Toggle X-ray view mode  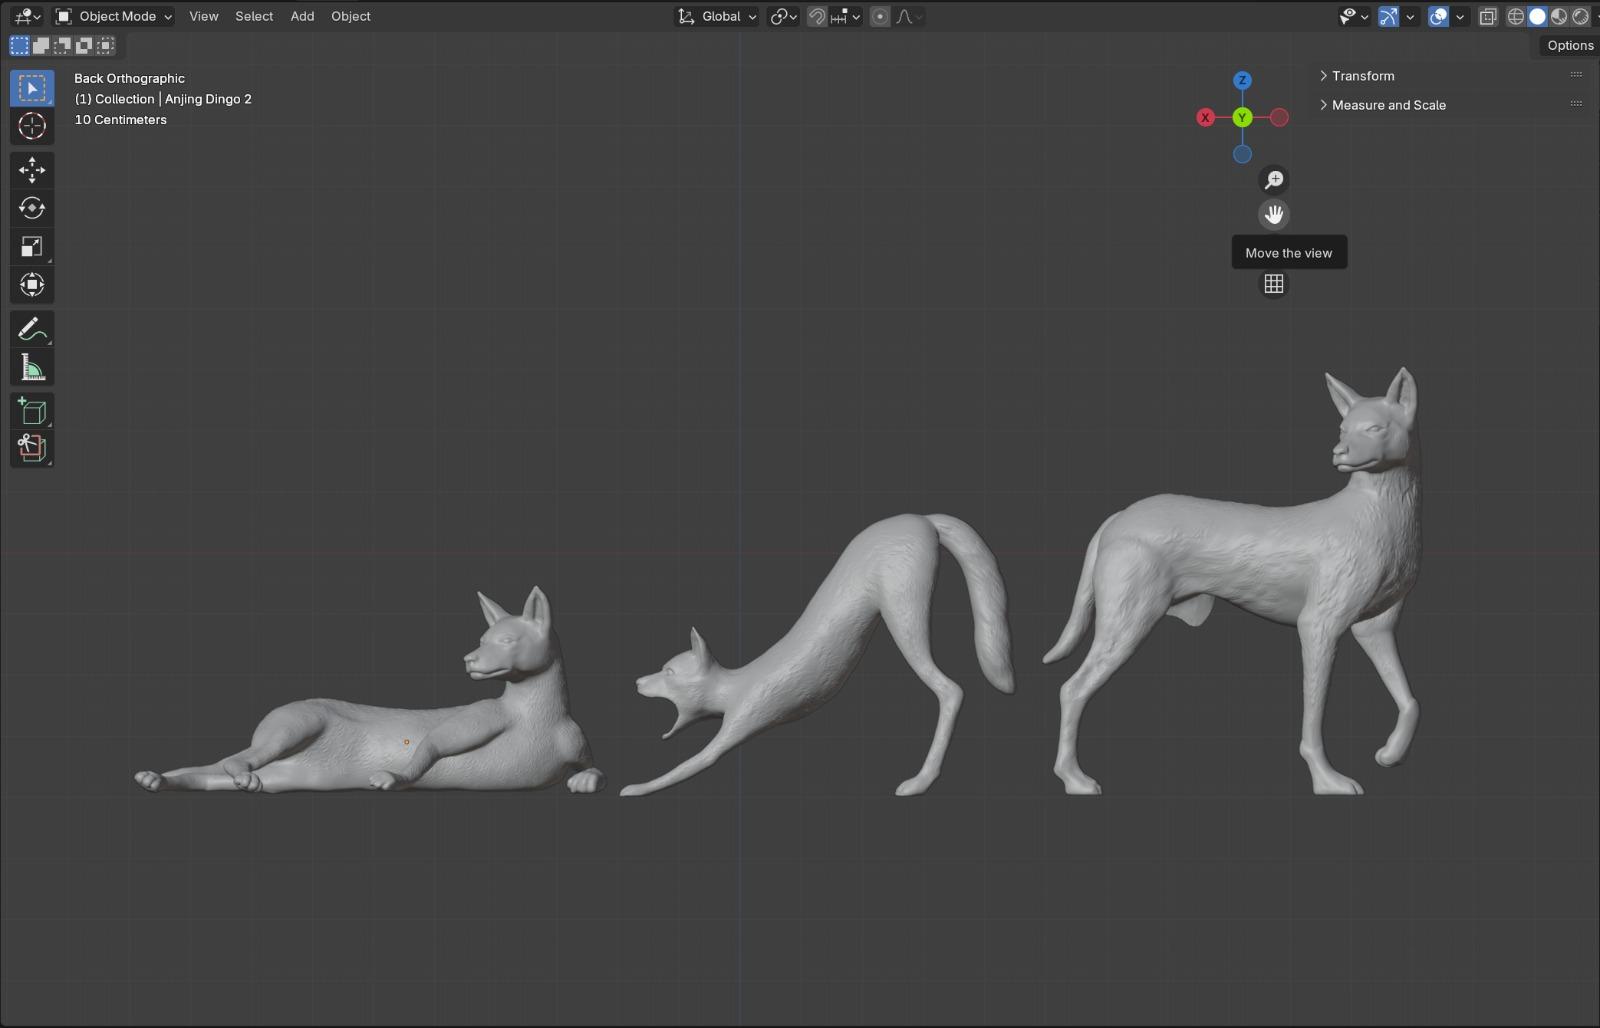1488,16
